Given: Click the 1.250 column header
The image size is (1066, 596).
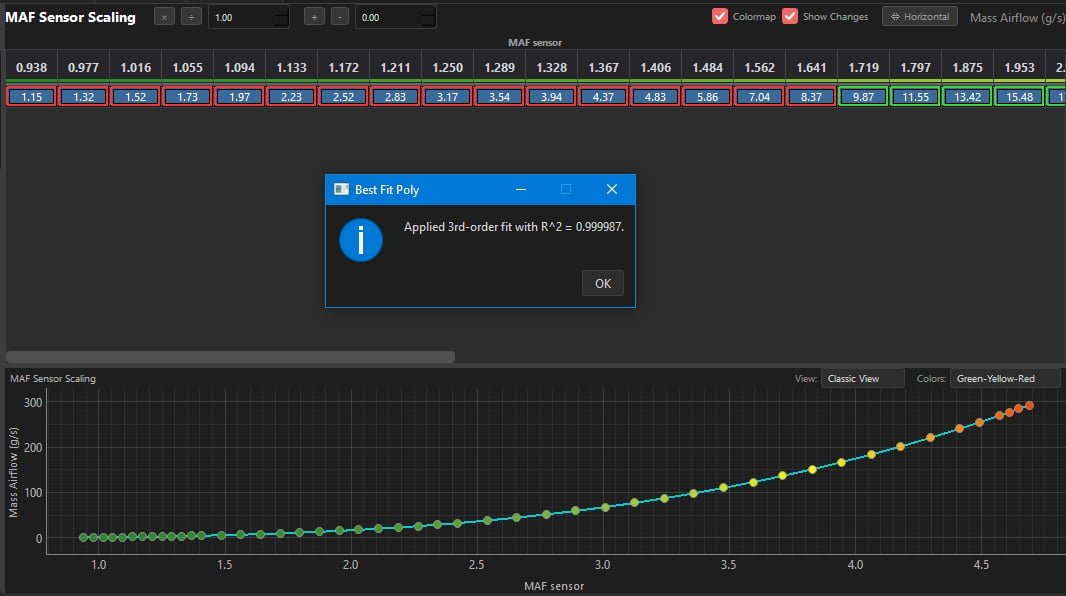Looking at the screenshot, I should pyautogui.click(x=447, y=67).
